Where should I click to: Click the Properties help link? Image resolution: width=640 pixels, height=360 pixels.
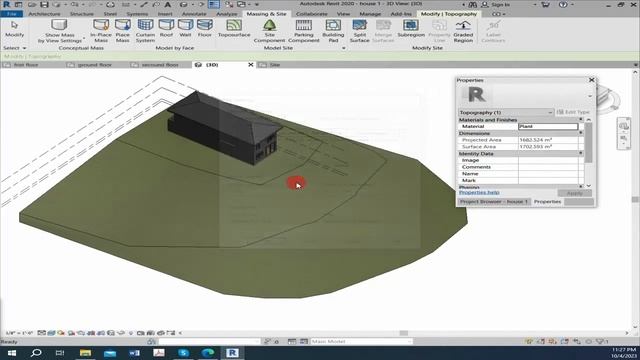(479, 192)
